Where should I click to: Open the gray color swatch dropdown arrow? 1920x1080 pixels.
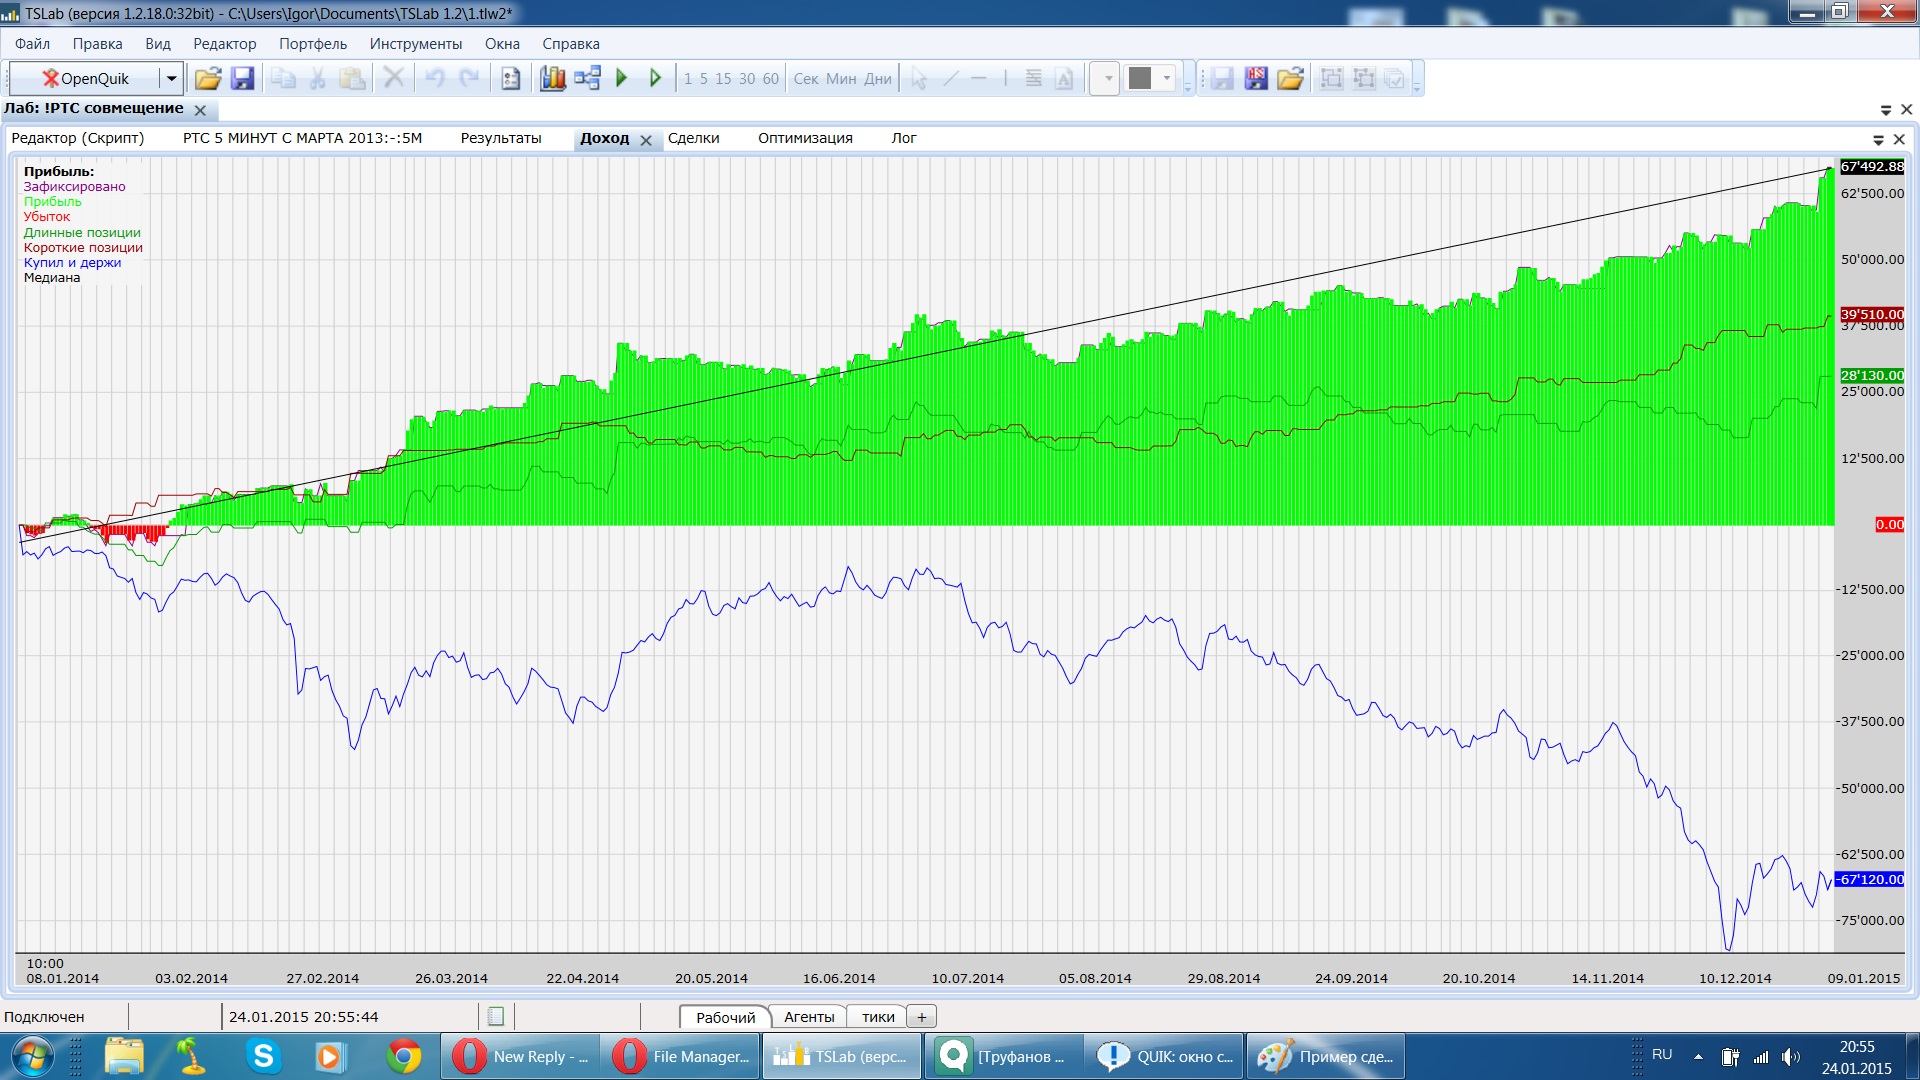pyautogui.click(x=1166, y=78)
